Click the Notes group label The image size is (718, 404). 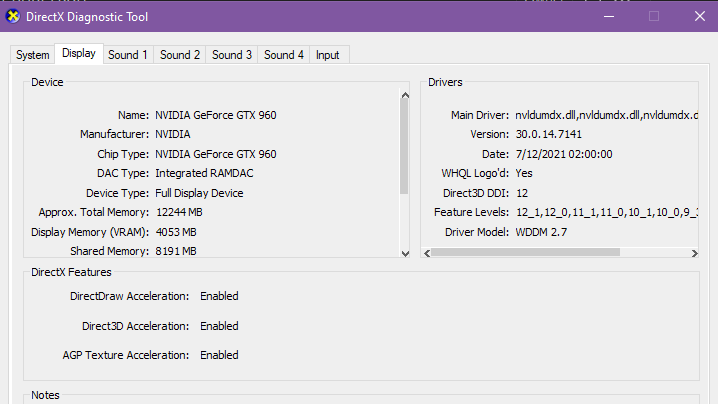(45, 395)
